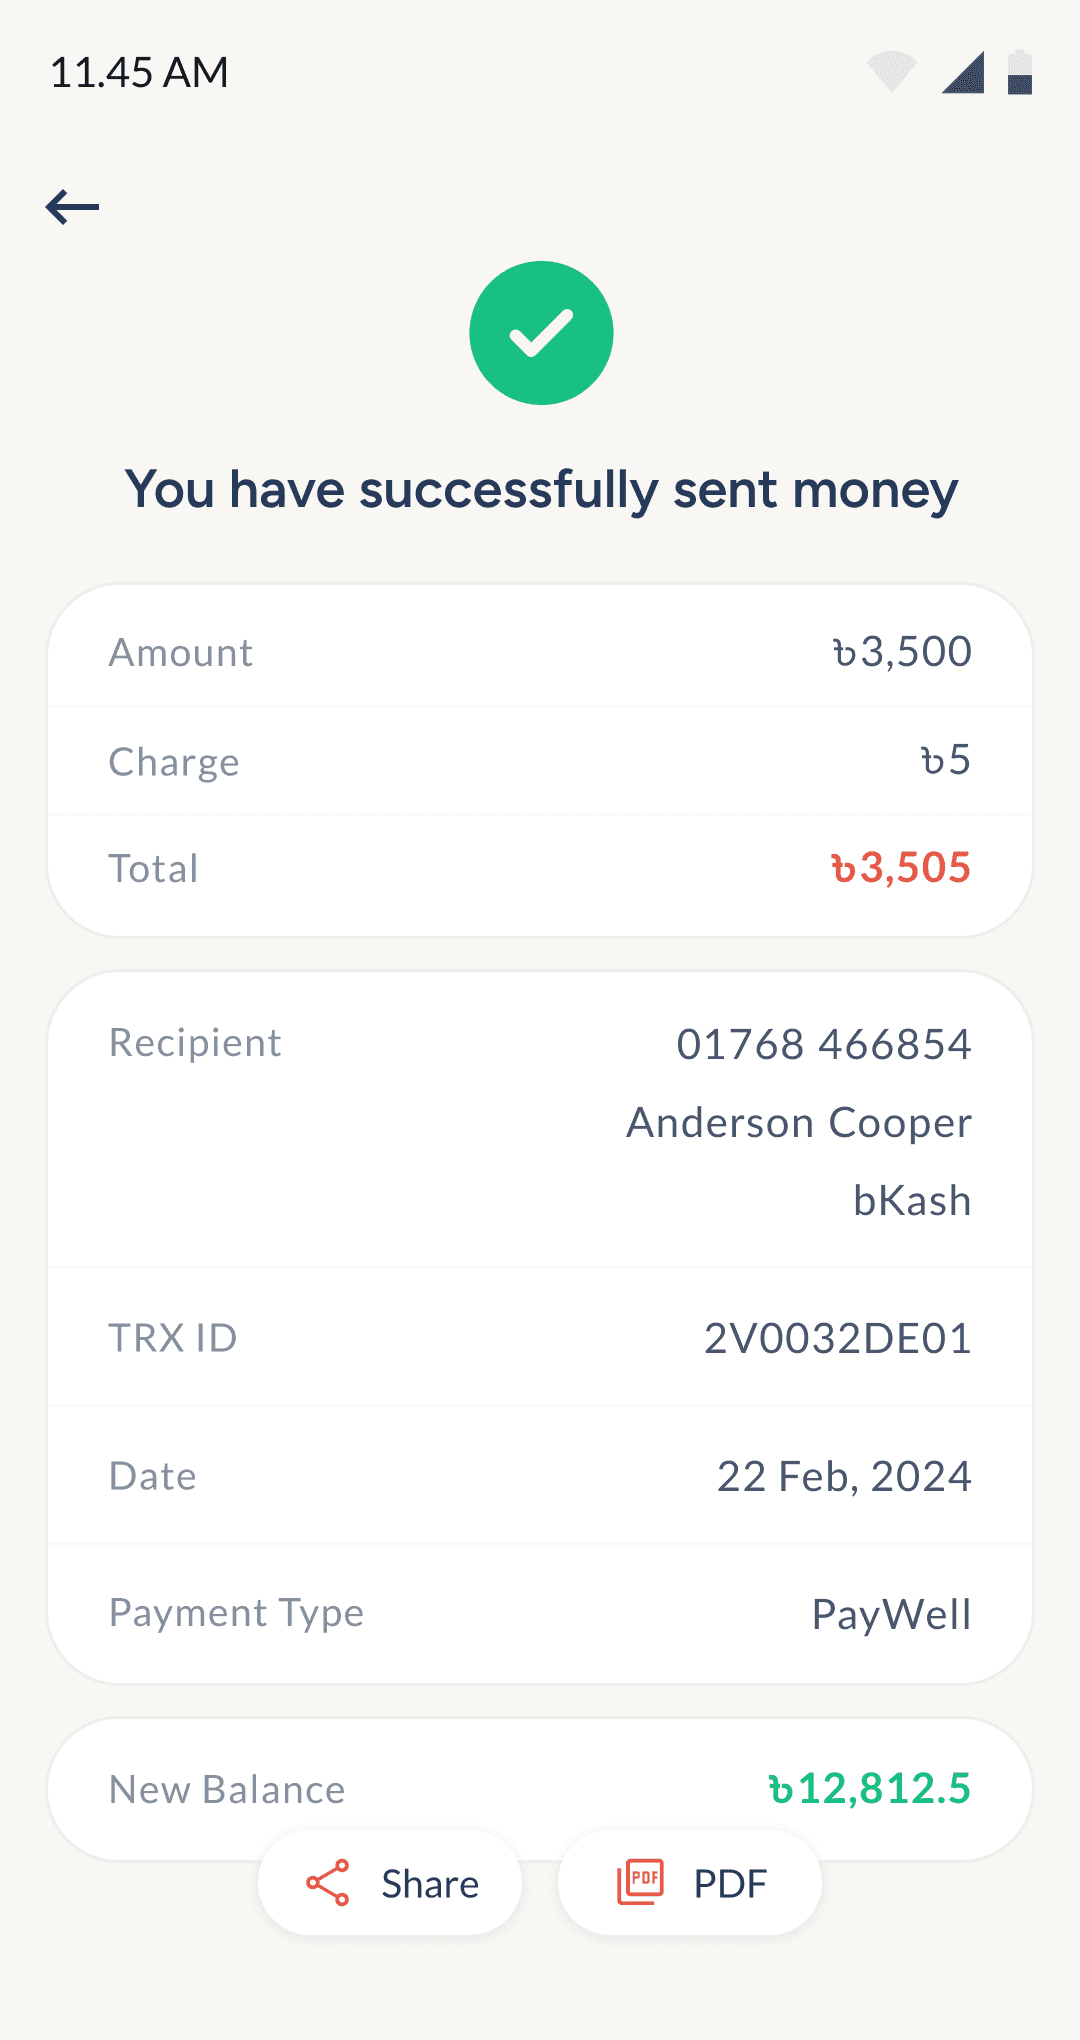Image resolution: width=1080 pixels, height=2040 pixels.
Task: Tap the Amount row value ৳3,500
Action: 902,652
